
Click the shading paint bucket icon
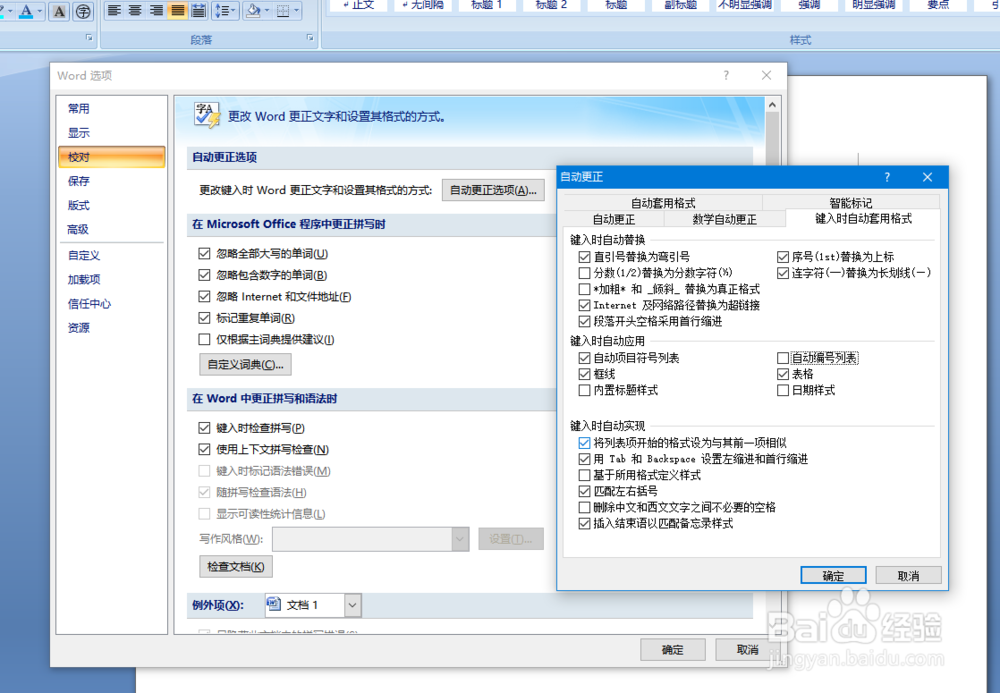coord(253,10)
